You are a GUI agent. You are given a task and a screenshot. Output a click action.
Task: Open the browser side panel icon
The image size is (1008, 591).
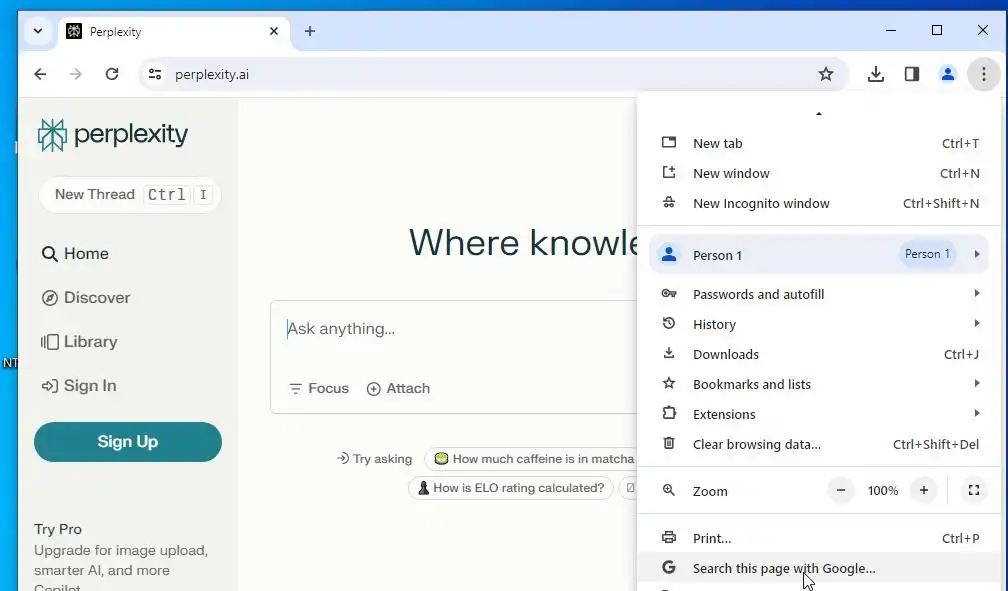click(912, 74)
